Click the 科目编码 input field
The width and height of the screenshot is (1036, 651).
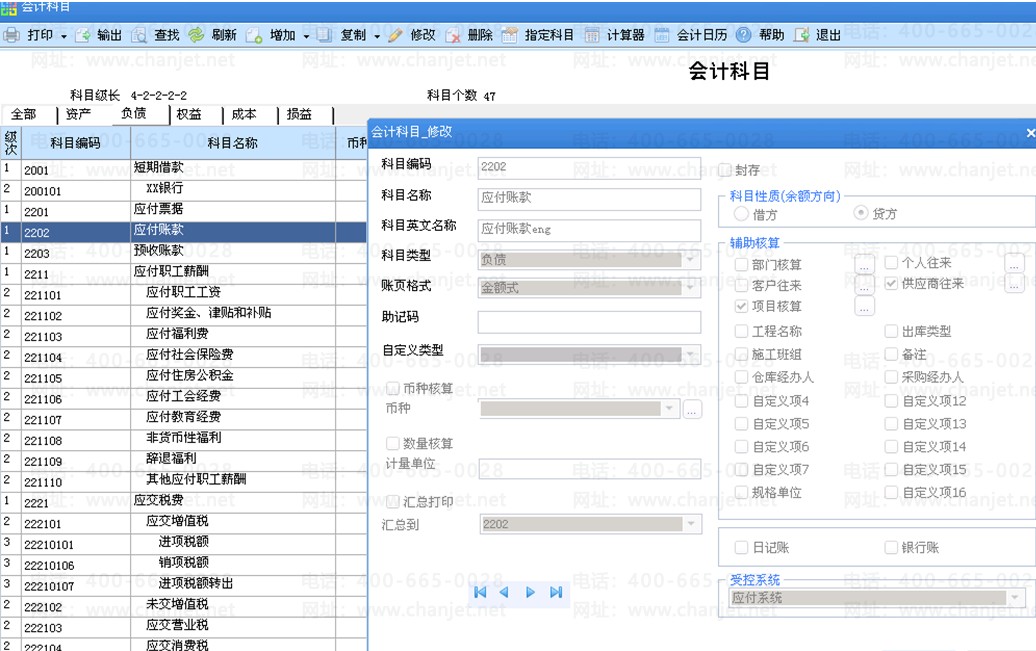click(589, 168)
